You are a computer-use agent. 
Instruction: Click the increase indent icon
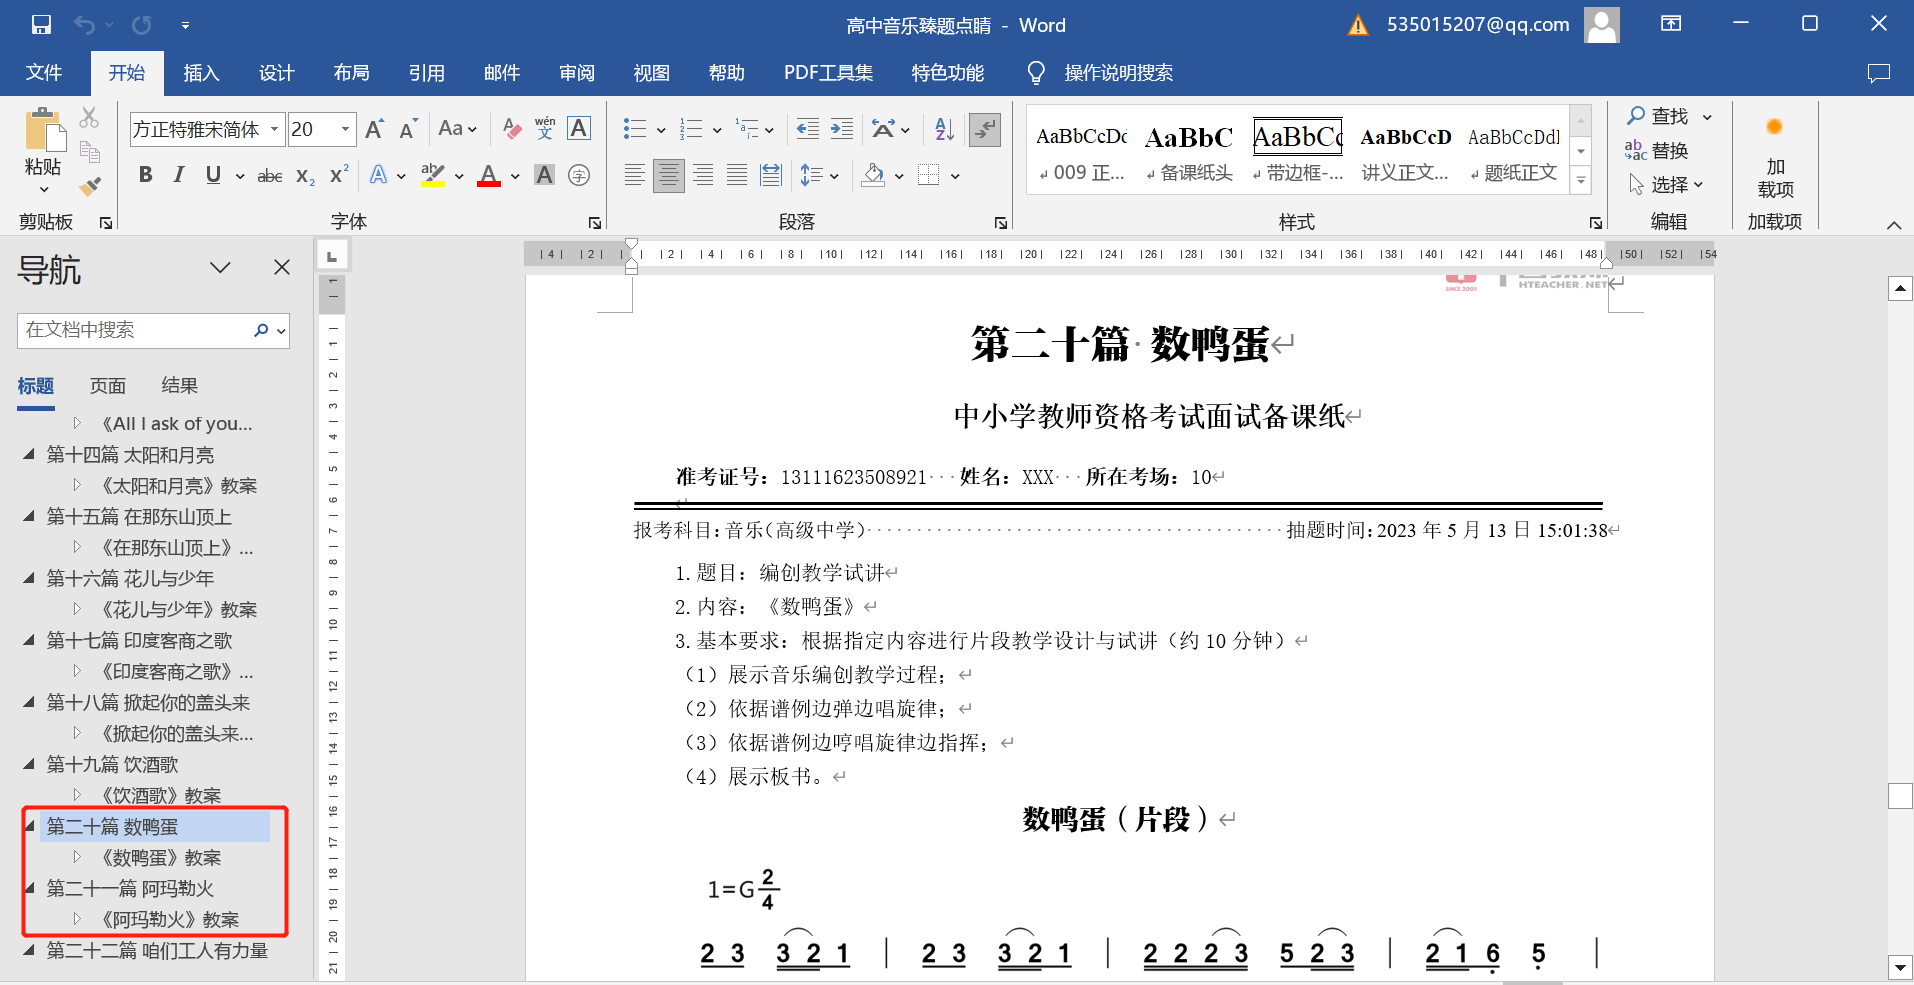pos(842,129)
